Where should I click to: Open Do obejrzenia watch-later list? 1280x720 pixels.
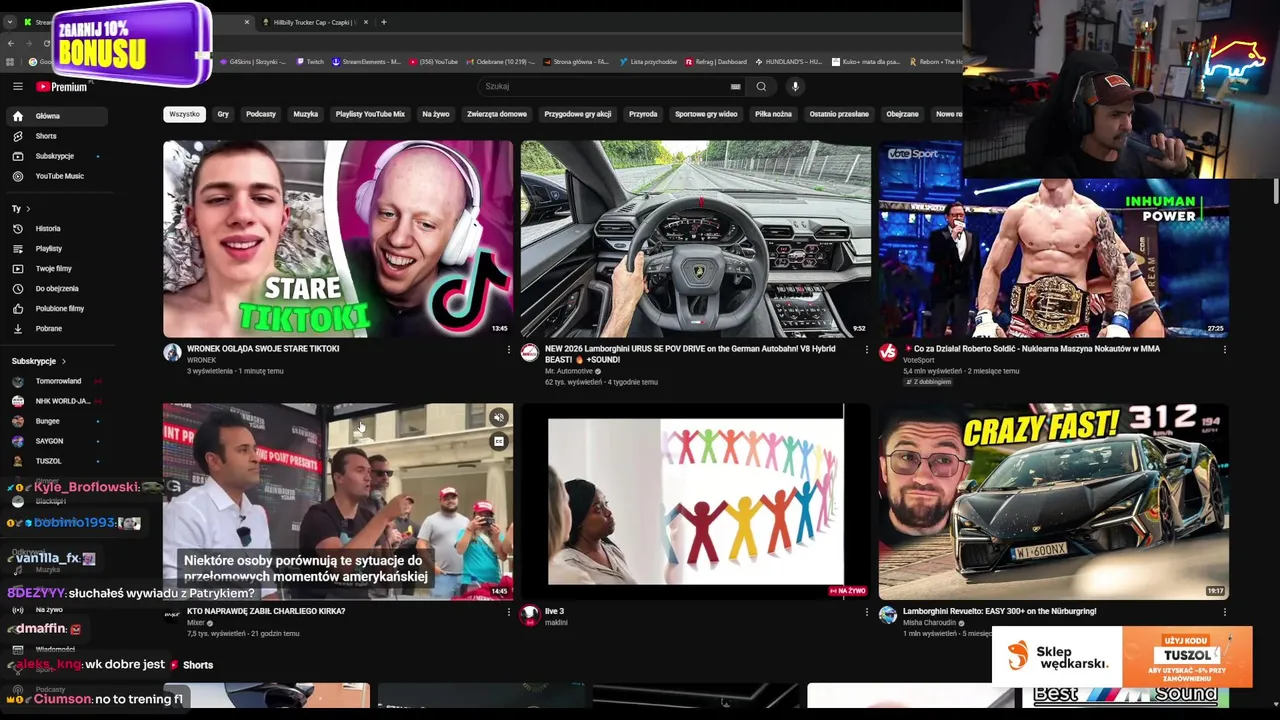click(56, 288)
